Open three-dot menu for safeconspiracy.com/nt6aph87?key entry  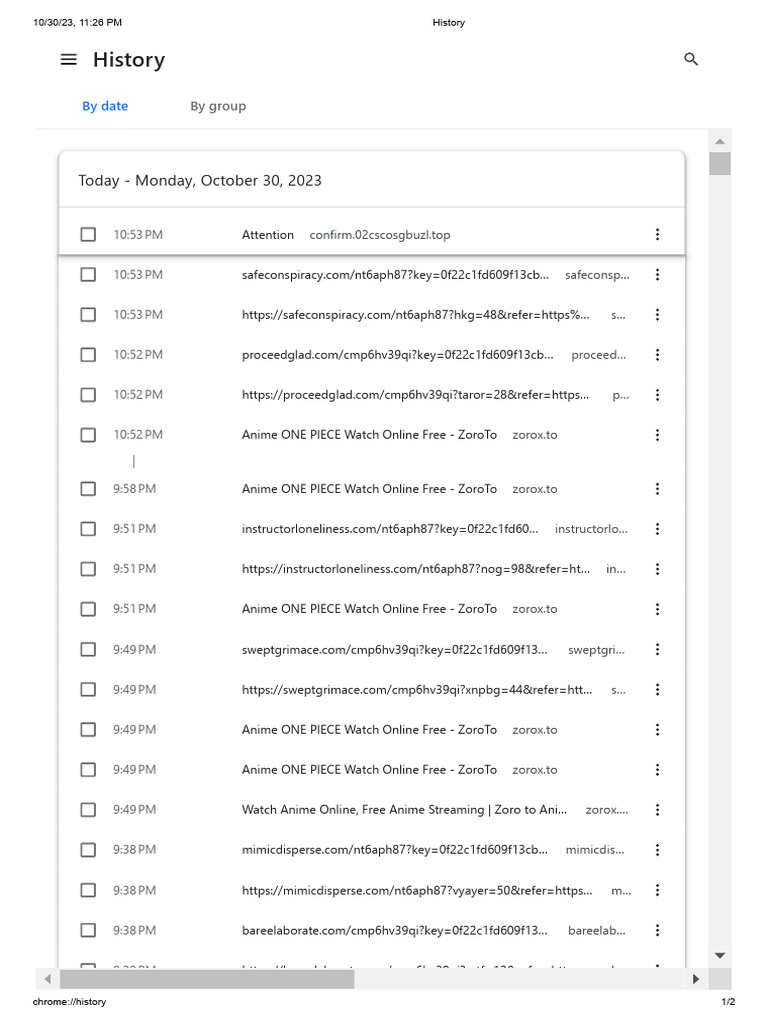(x=657, y=275)
